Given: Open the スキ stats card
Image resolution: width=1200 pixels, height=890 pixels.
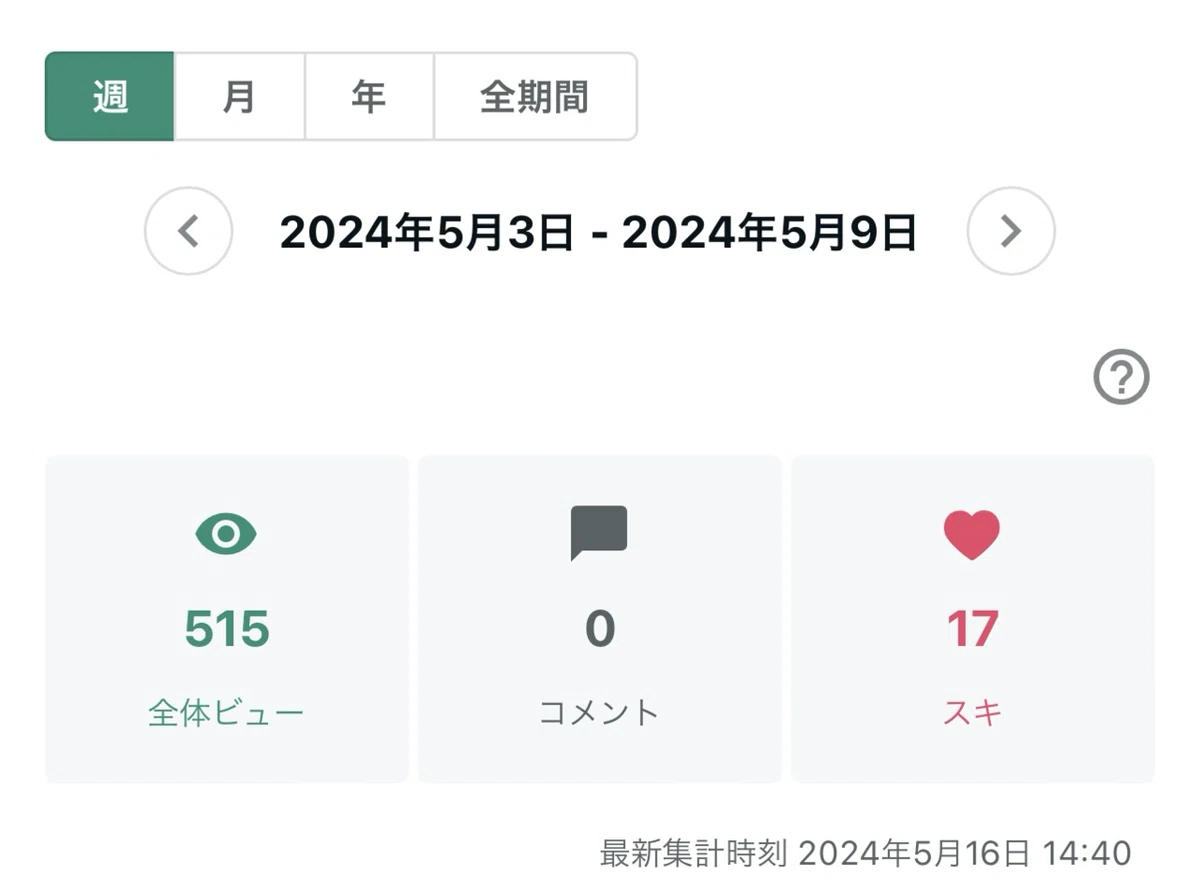Looking at the screenshot, I should click(972, 619).
